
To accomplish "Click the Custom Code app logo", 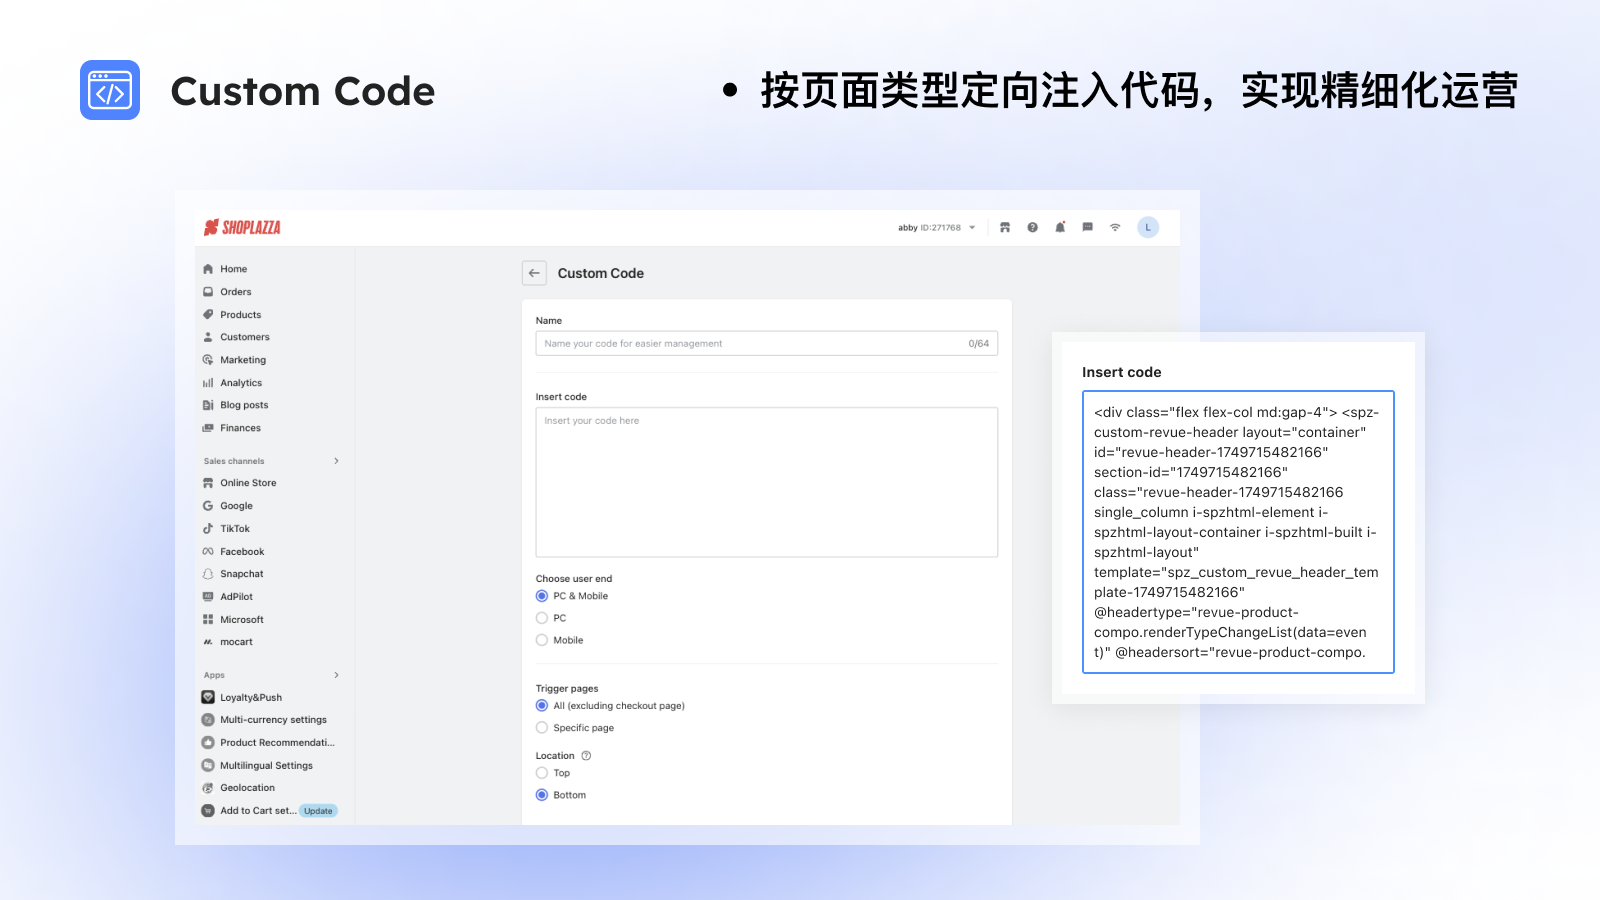I will click(x=110, y=90).
